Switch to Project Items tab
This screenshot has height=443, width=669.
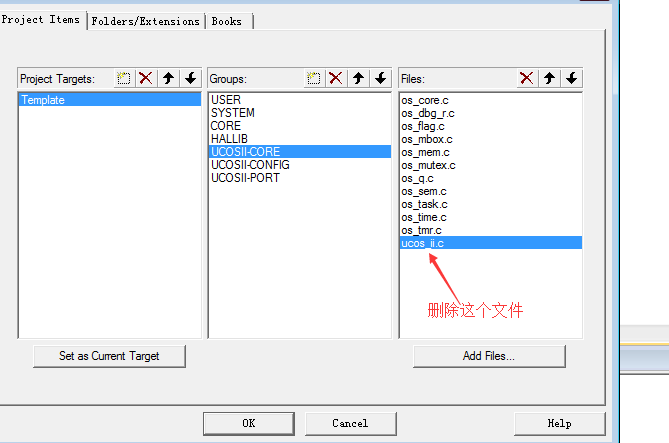pyautogui.click(x=41, y=20)
